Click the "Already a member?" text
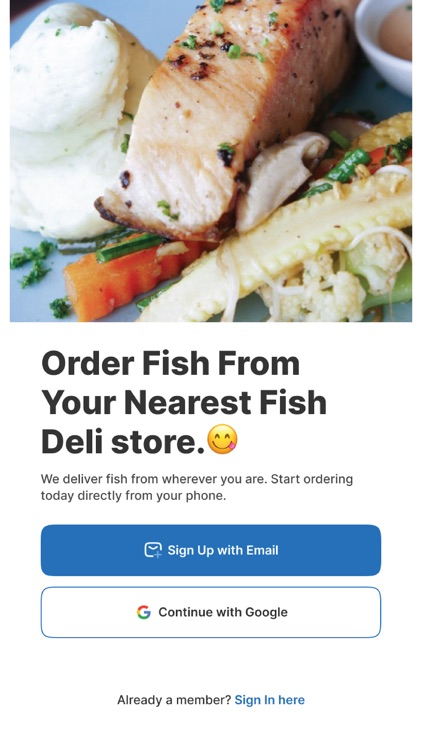This screenshot has height=750, width=422. [x=174, y=700]
